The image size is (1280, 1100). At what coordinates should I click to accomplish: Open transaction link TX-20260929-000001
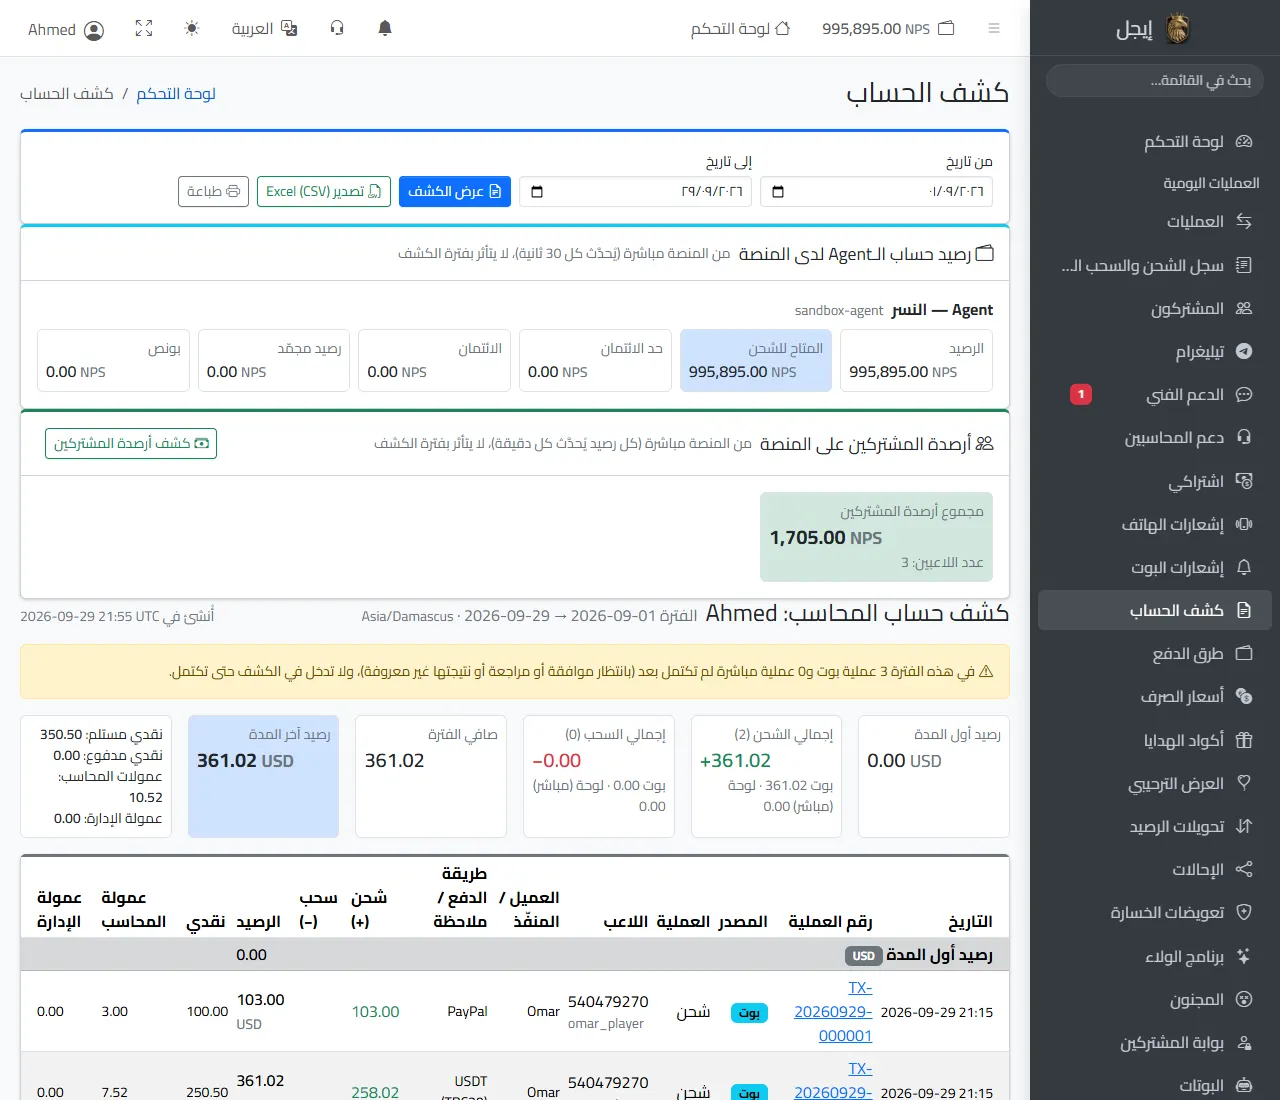click(833, 1012)
